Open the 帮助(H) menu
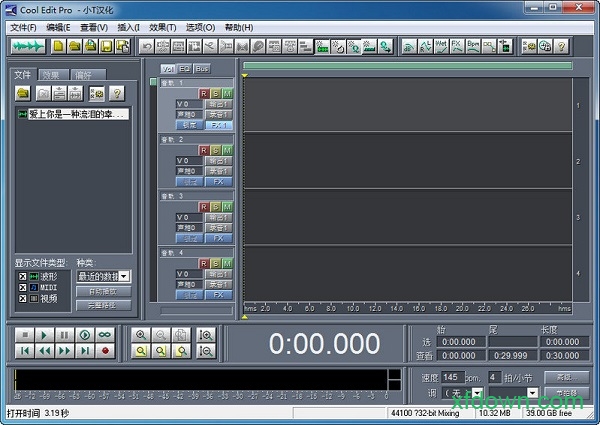 [239, 28]
